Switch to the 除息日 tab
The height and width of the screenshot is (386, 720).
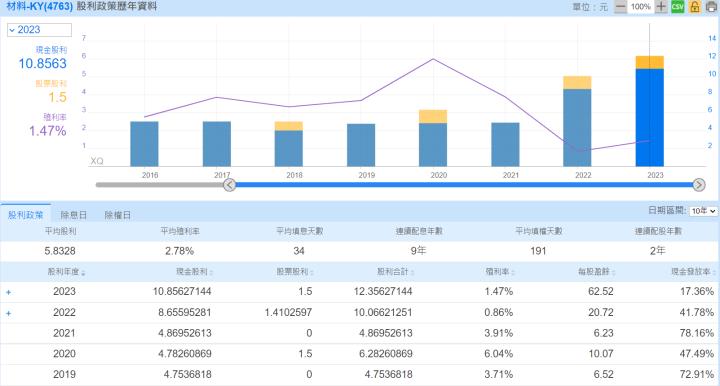pos(73,215)
